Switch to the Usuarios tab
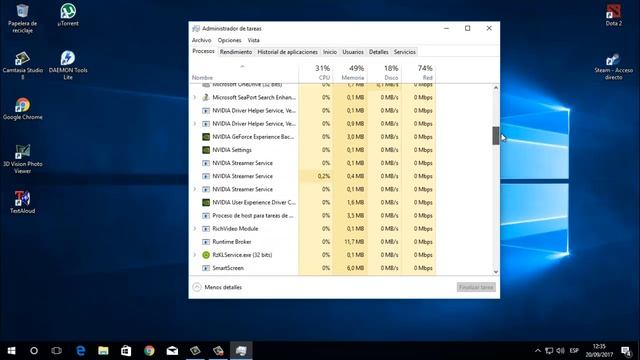 tap(353, 52)
